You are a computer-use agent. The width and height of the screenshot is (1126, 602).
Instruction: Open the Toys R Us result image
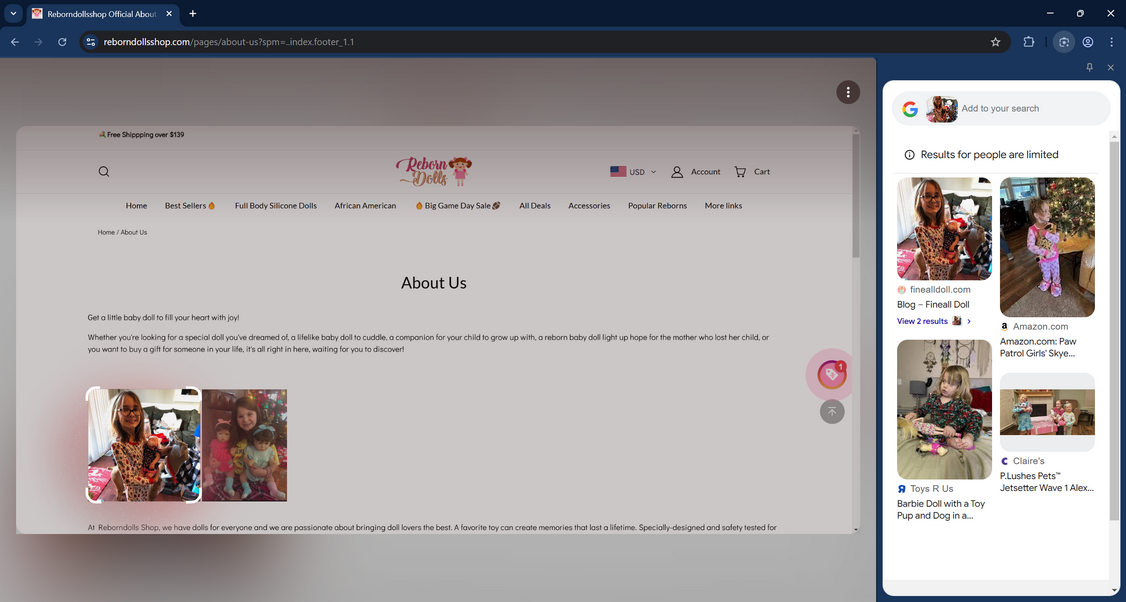[x=944, y=409]
